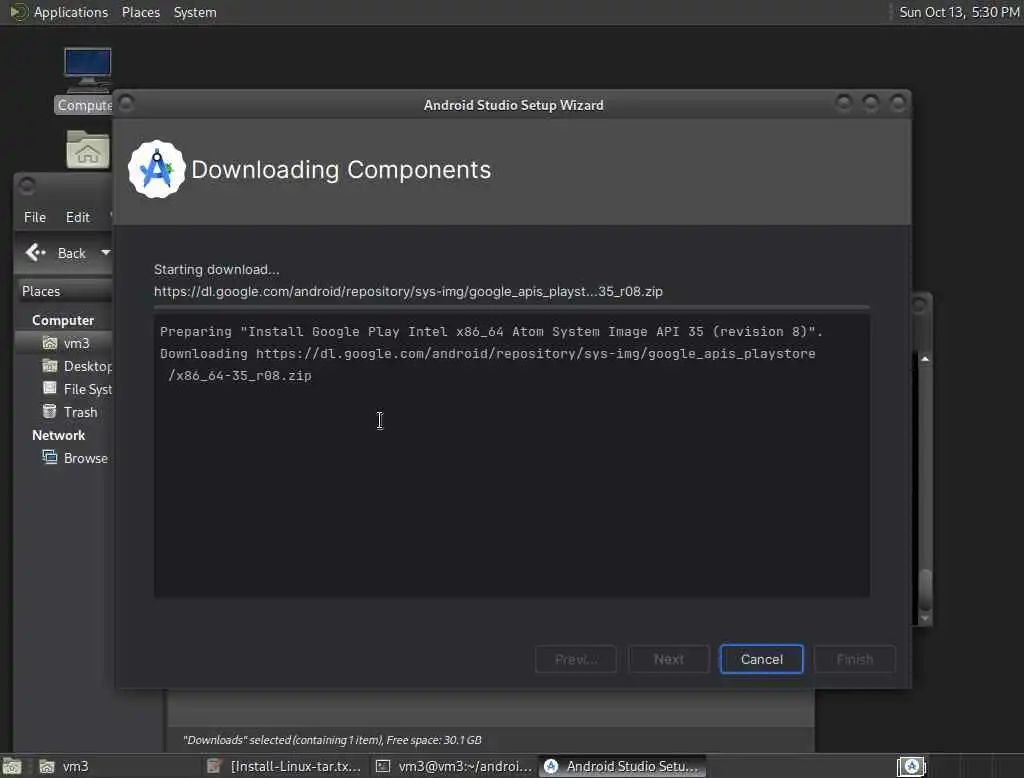Screen dimensions: 1024x778
Task: Click the download progress bar
Action: coord(511,306)
